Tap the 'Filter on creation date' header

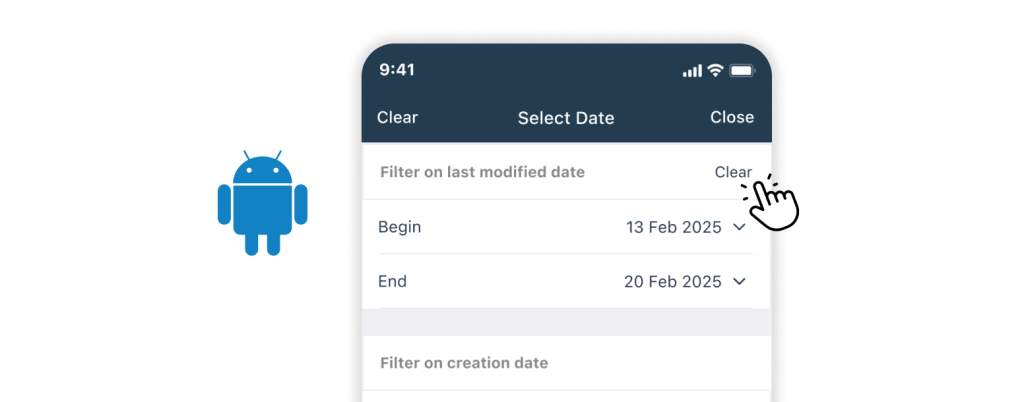[x=464, y=362]
